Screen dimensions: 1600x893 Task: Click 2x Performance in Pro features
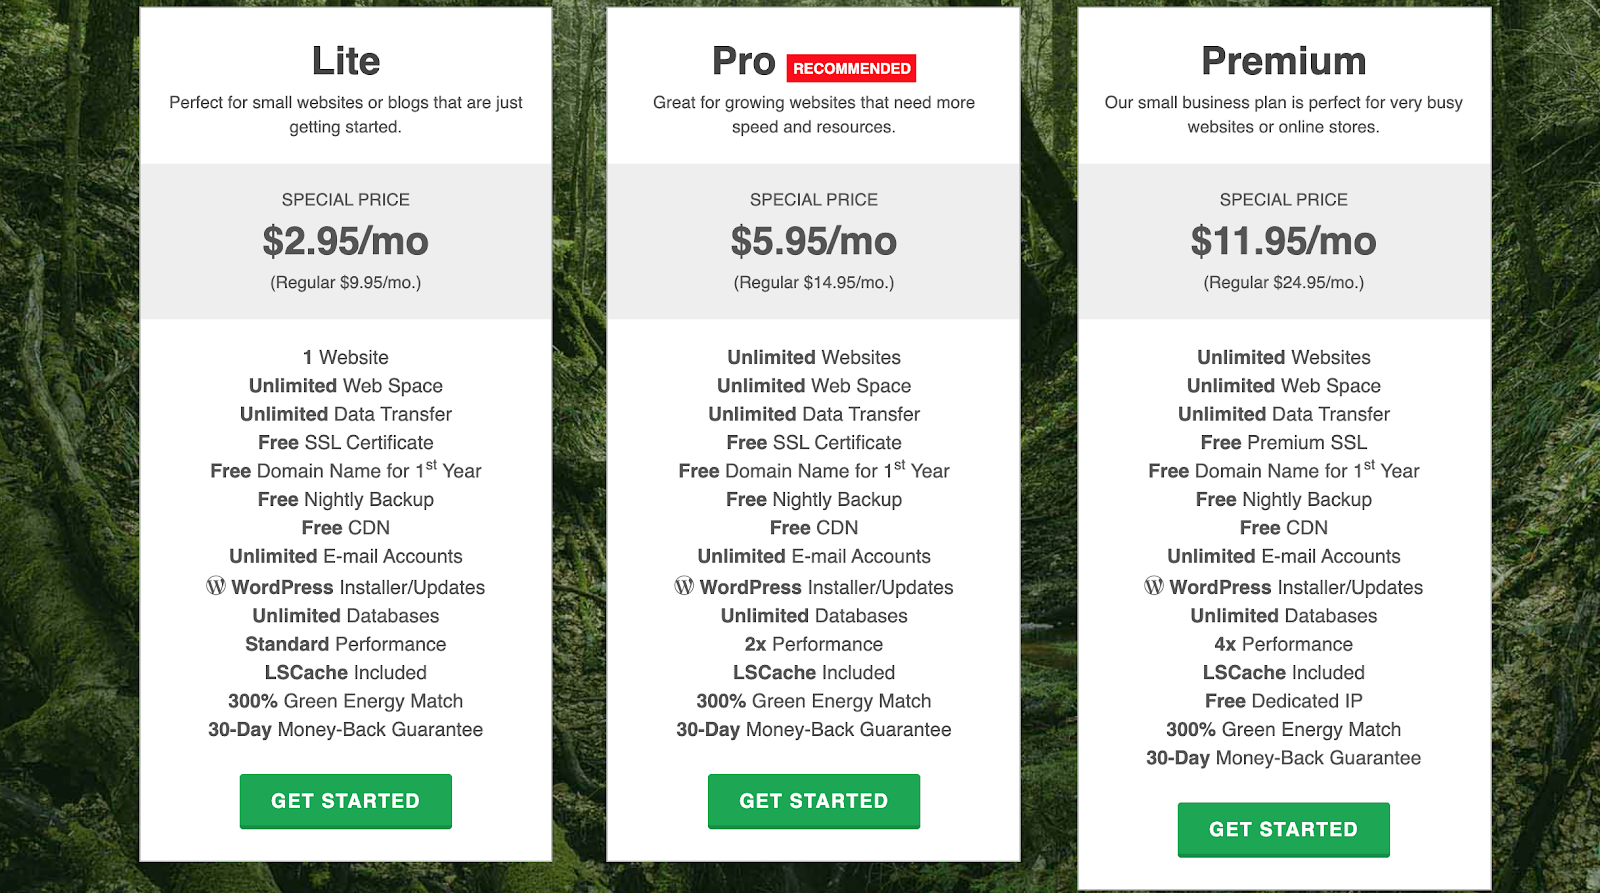tap(814, 644)
